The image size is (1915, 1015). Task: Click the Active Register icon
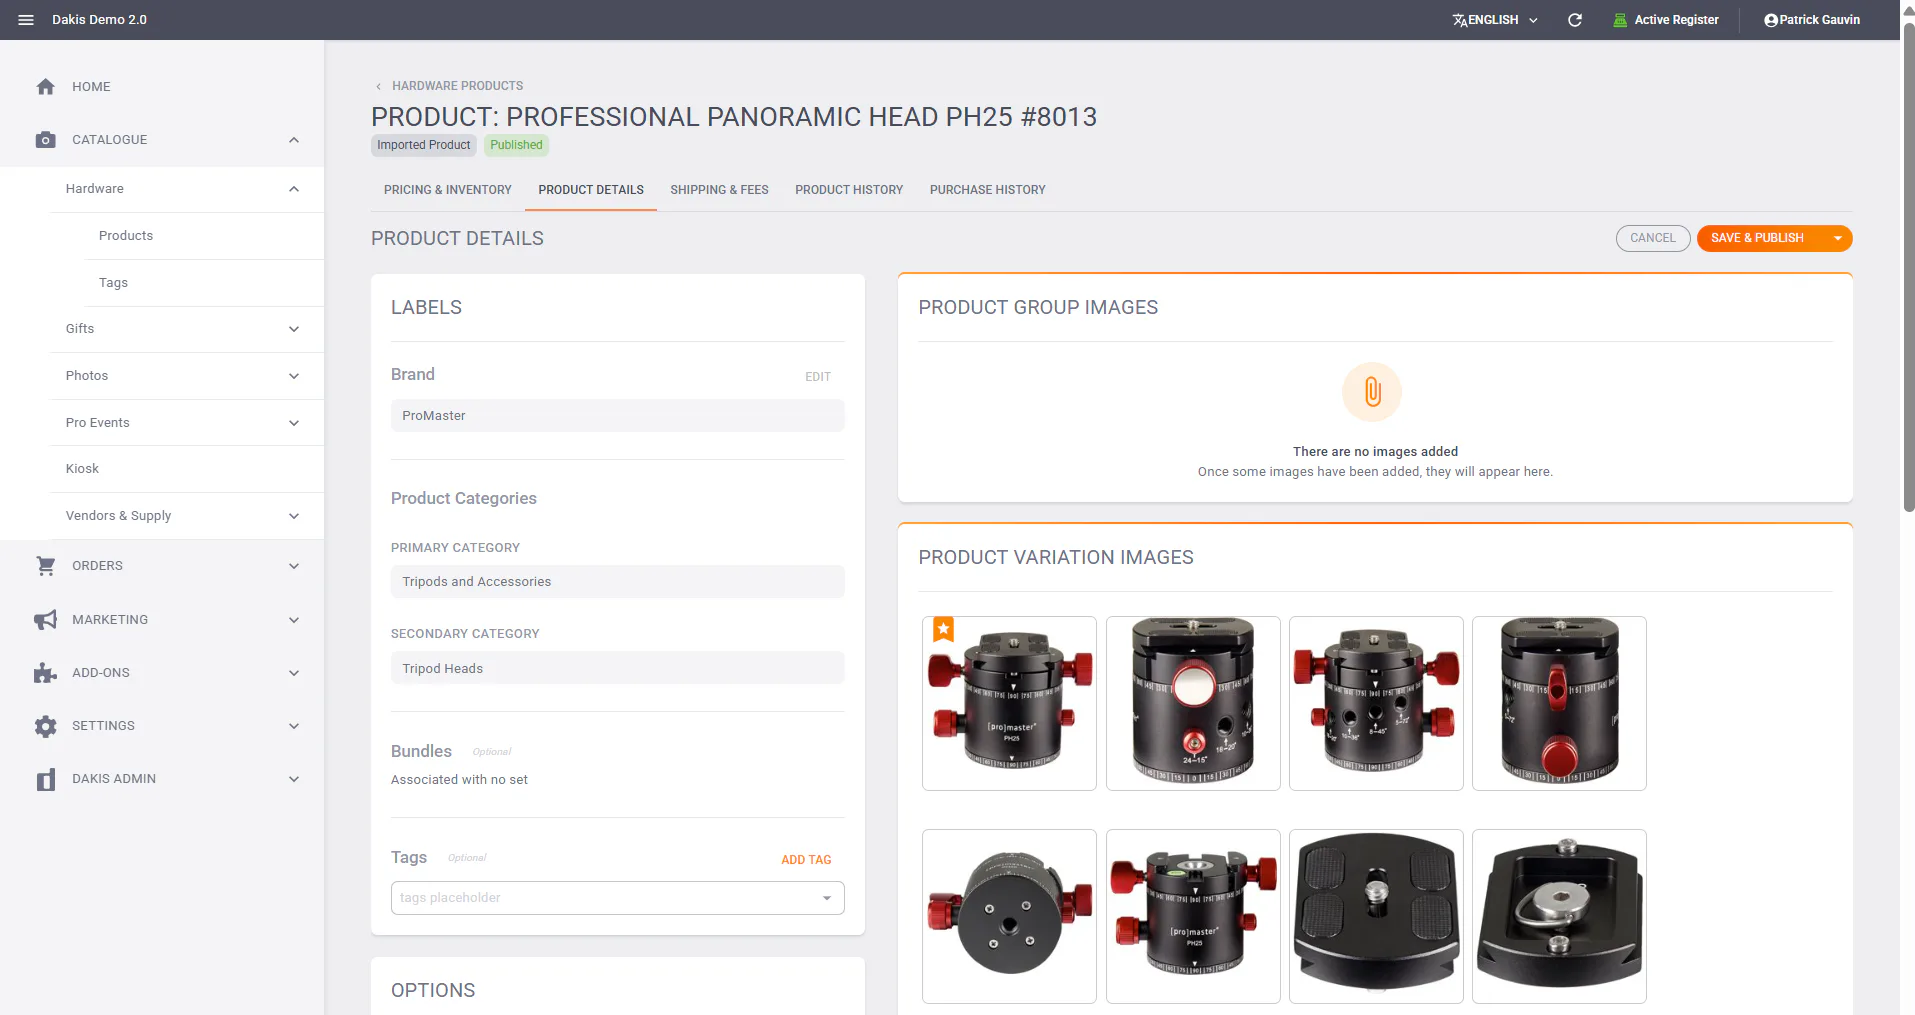click(x=1620, y=20)
